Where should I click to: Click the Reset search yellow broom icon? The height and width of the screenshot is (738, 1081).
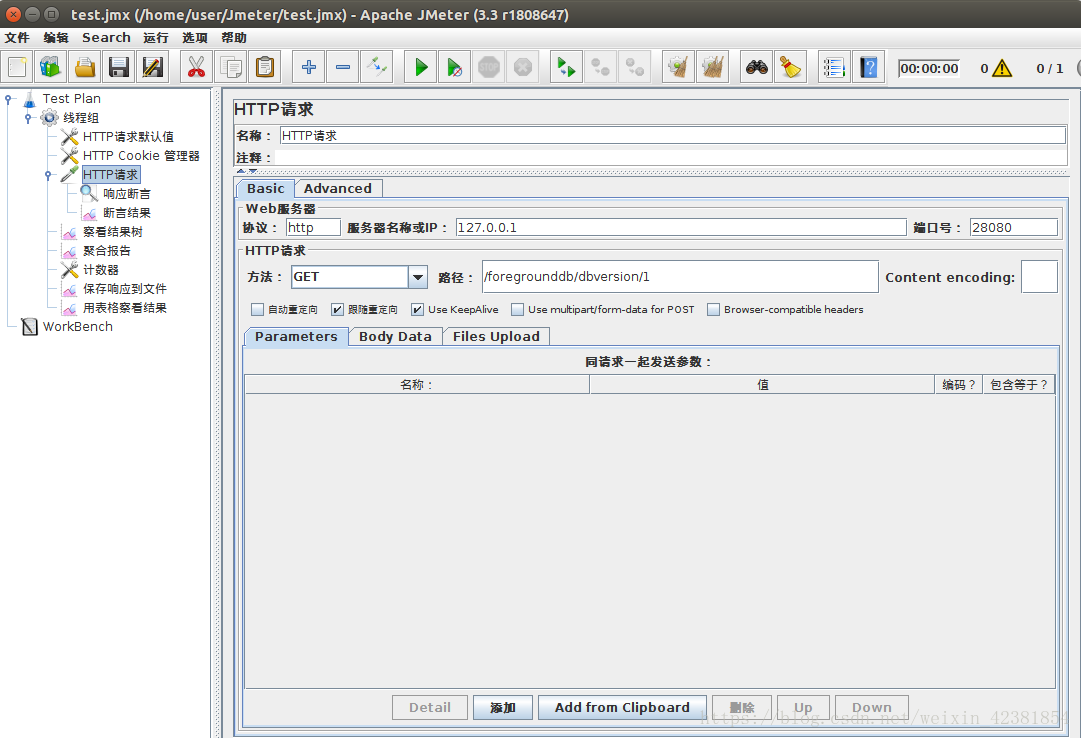tap(790, 68)
